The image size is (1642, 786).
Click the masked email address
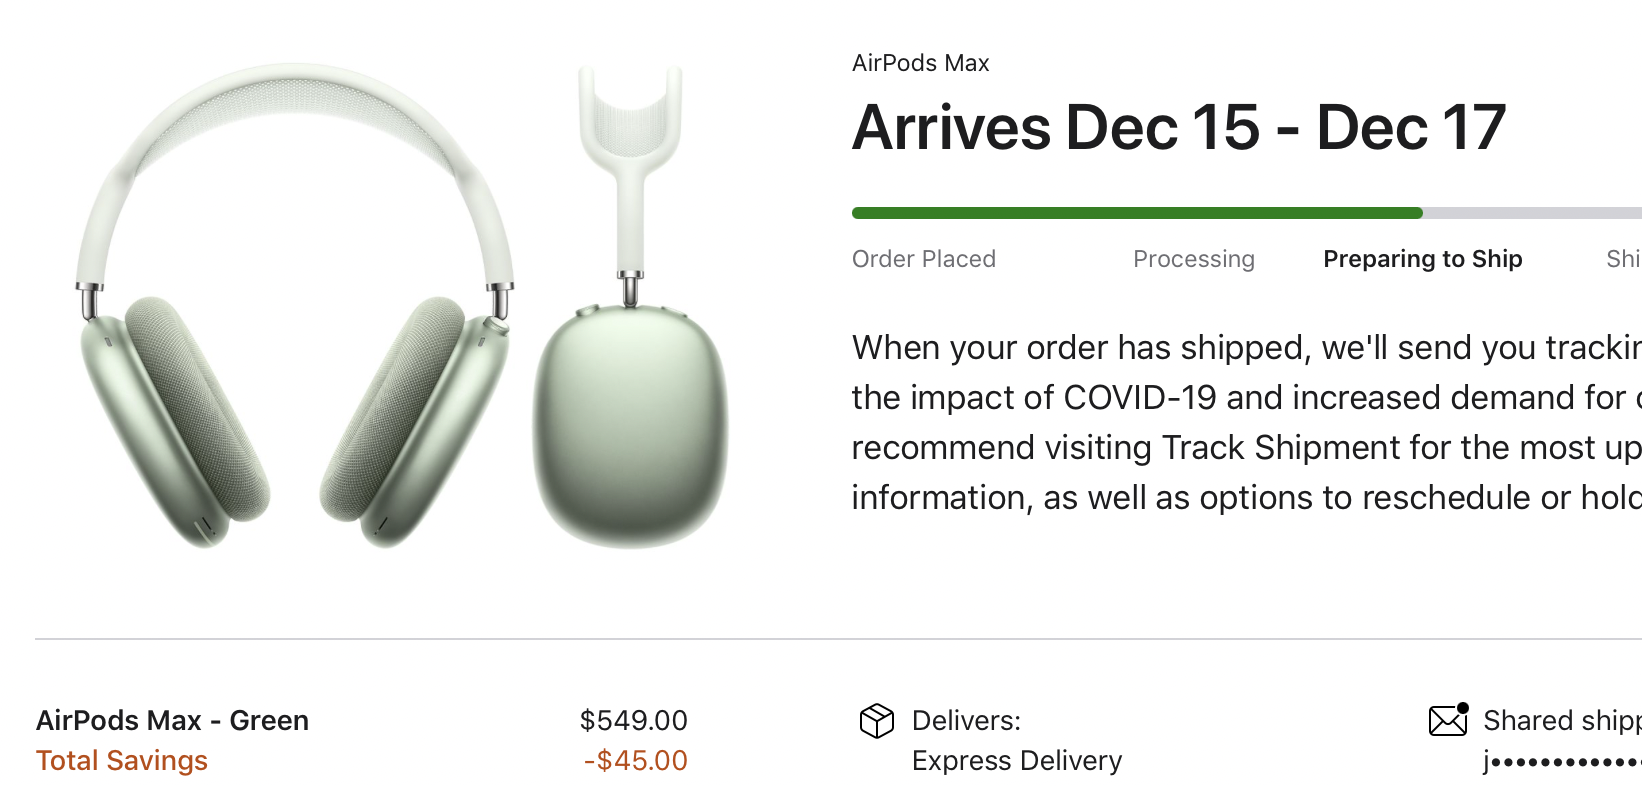tap(1560, 762)
